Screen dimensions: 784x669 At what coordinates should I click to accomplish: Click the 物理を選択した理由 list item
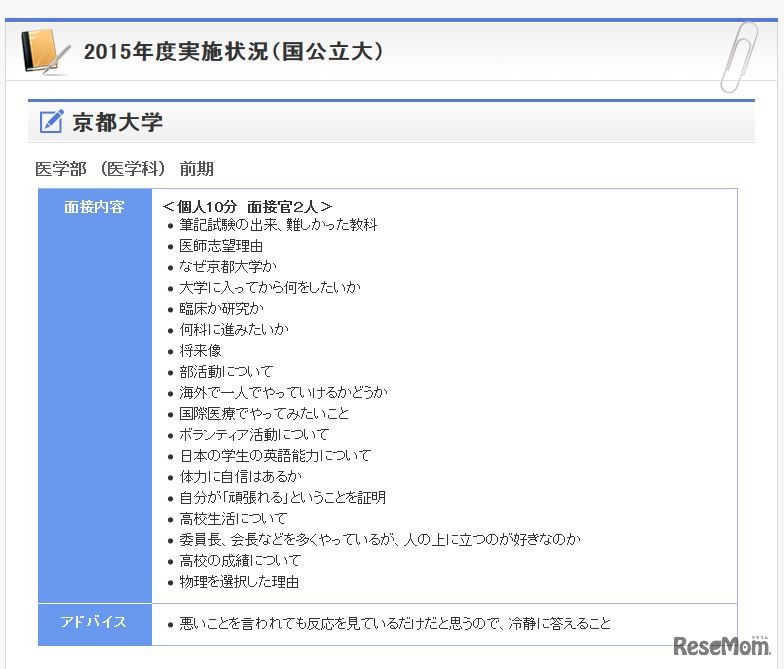point(239,582)
